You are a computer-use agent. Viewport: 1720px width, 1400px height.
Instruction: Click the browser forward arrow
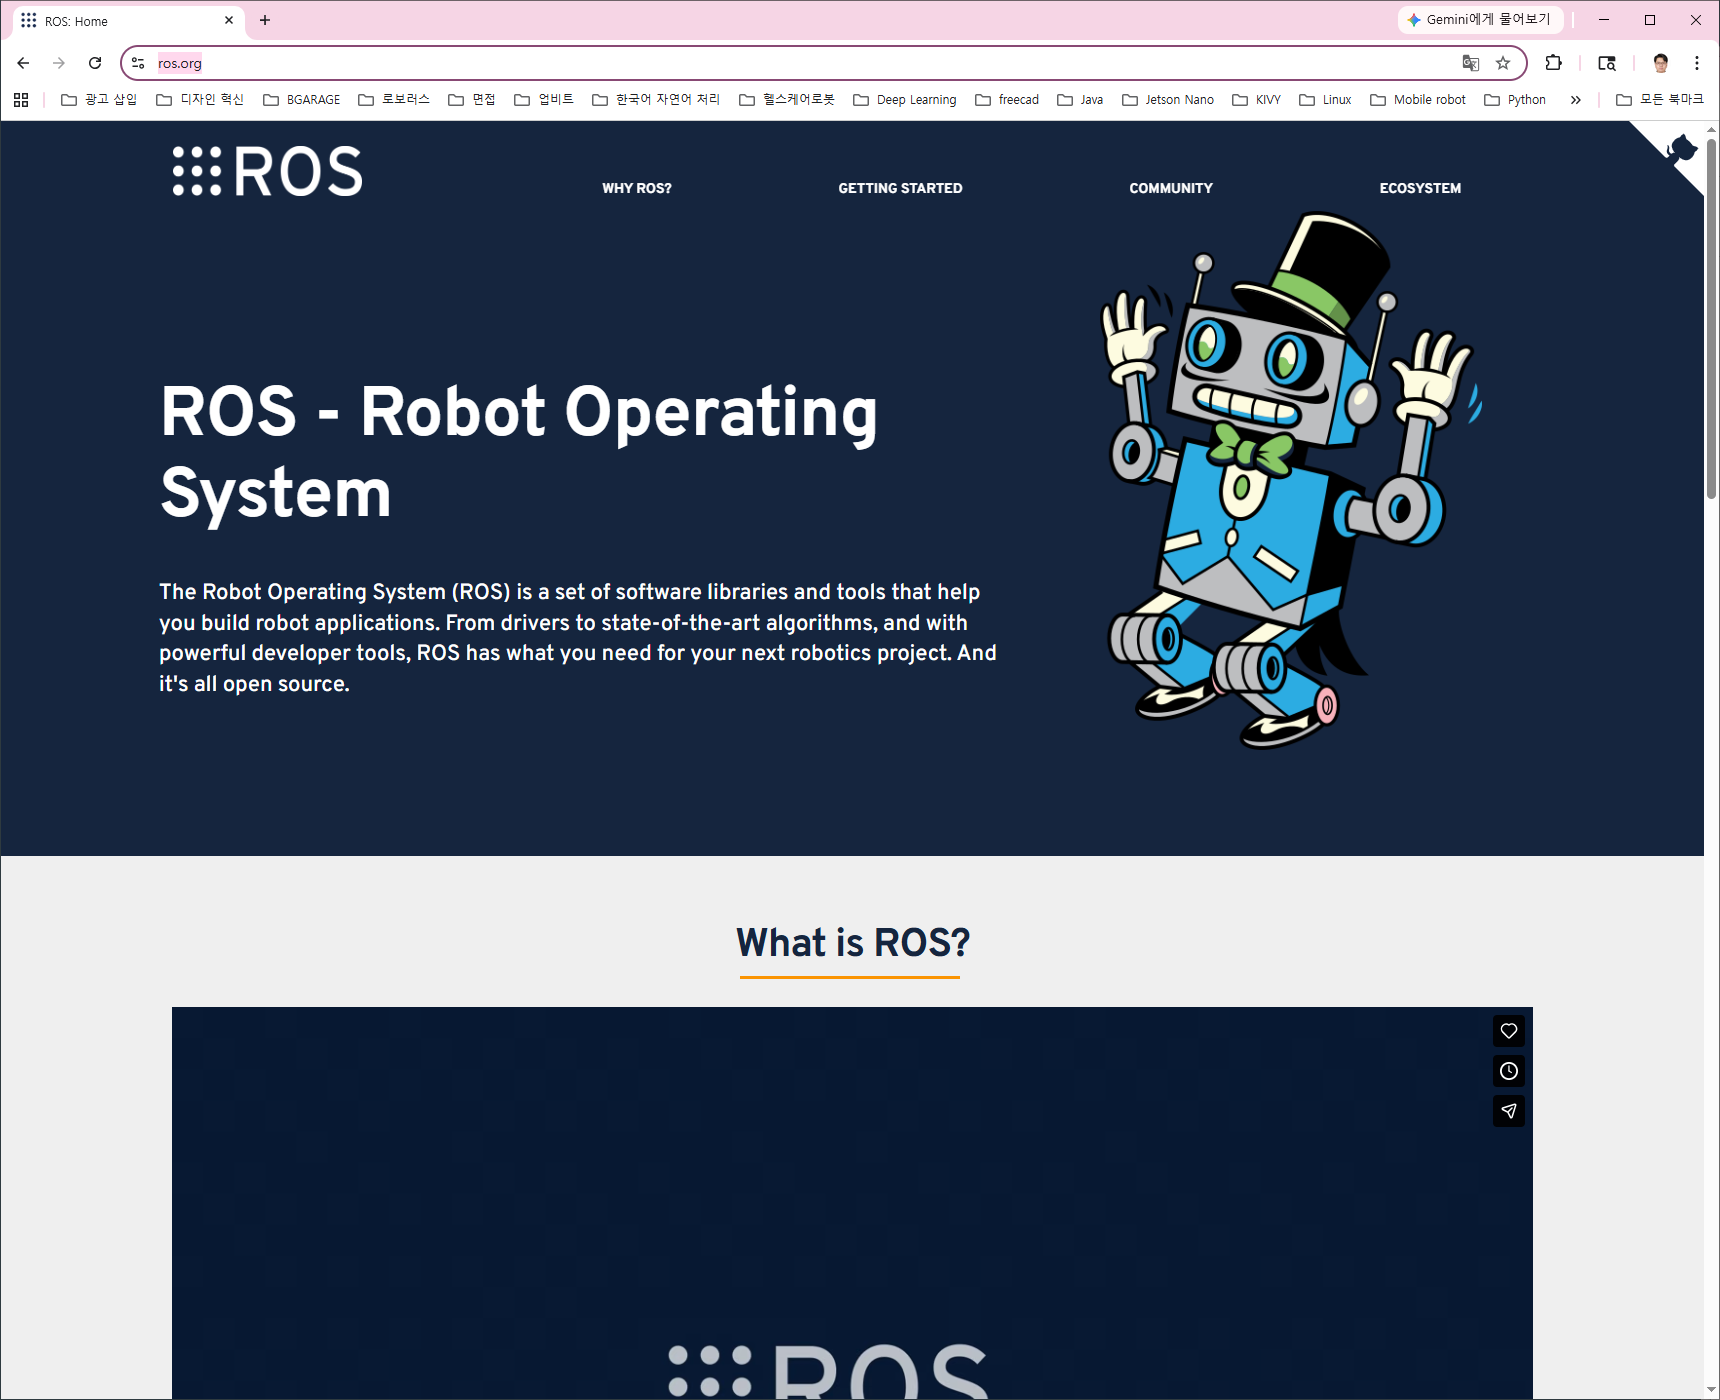[59, 63]
